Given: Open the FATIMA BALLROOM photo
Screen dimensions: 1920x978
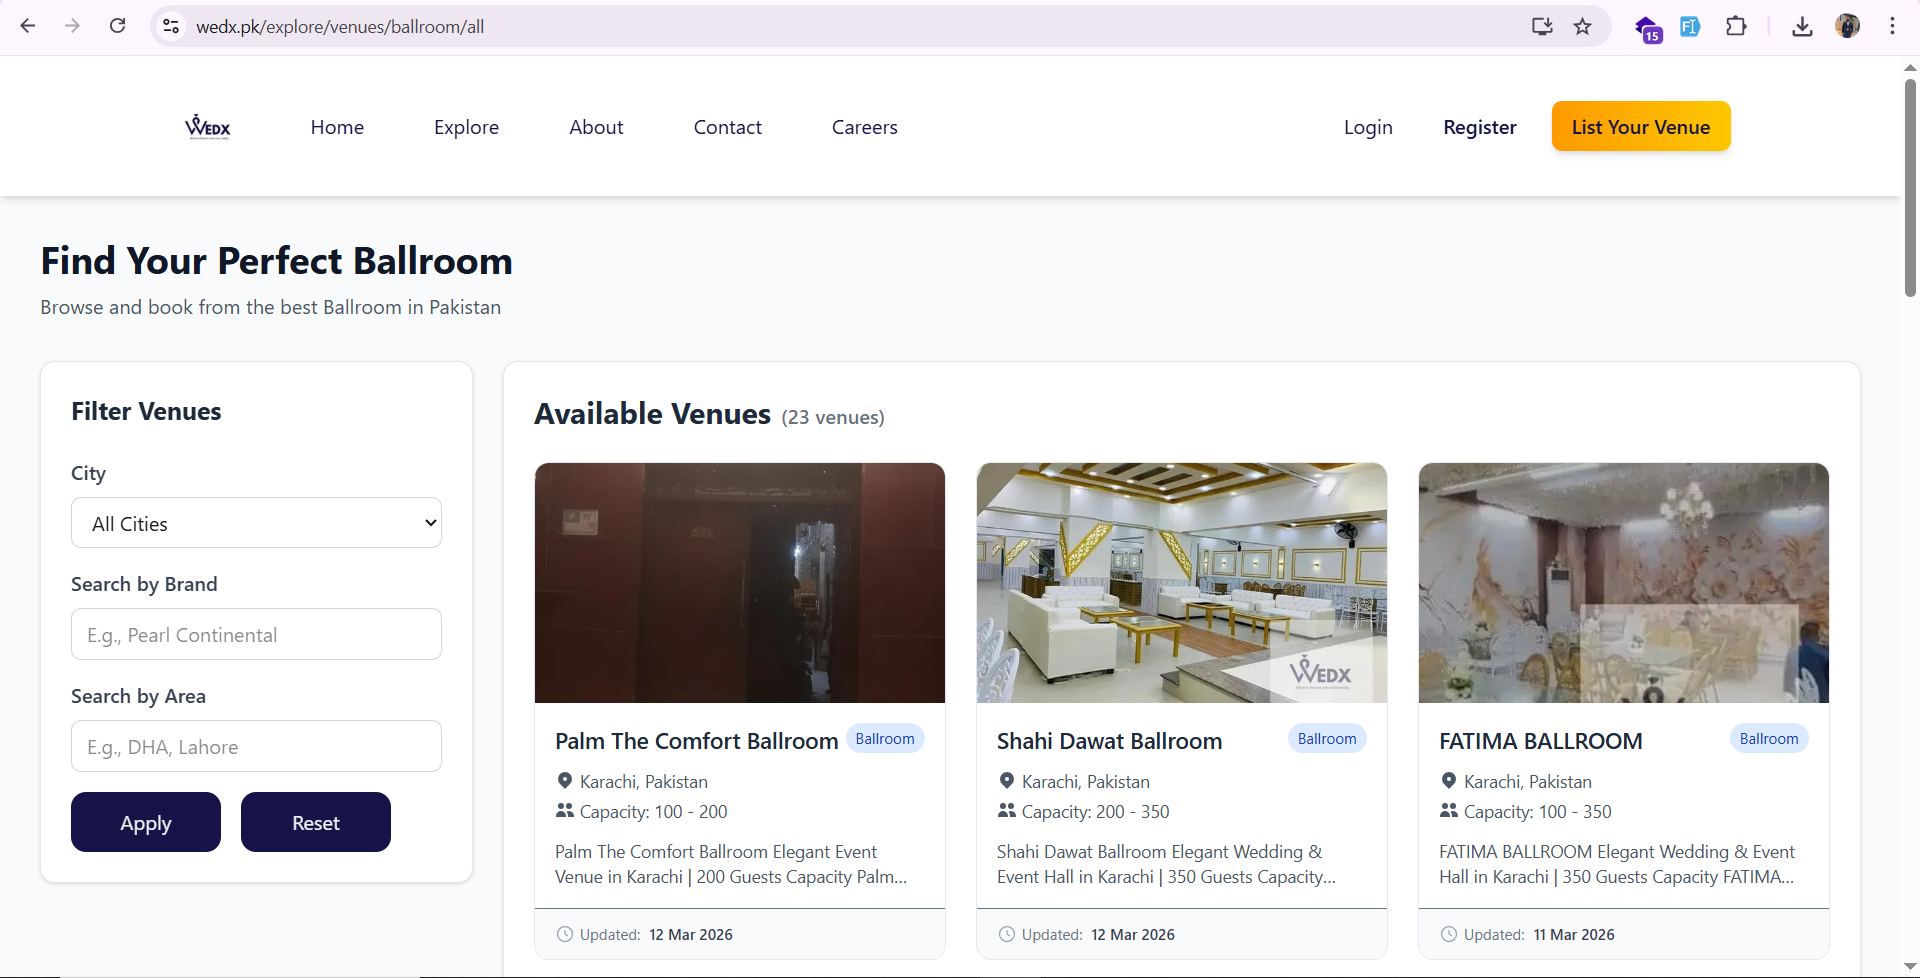Looking at the screenshot, I should pos(1624,583).
